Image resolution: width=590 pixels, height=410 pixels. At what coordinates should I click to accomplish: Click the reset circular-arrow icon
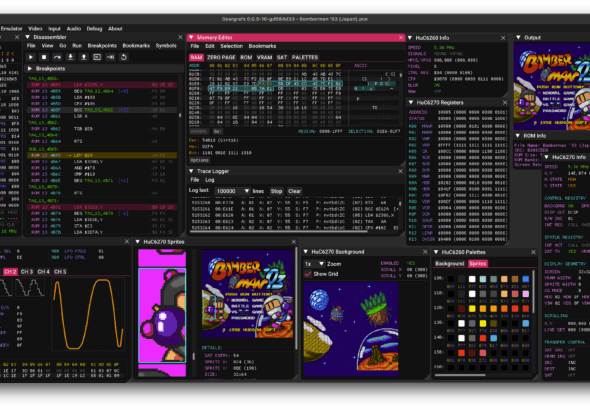pyautogui.click(x=123, y=57)
